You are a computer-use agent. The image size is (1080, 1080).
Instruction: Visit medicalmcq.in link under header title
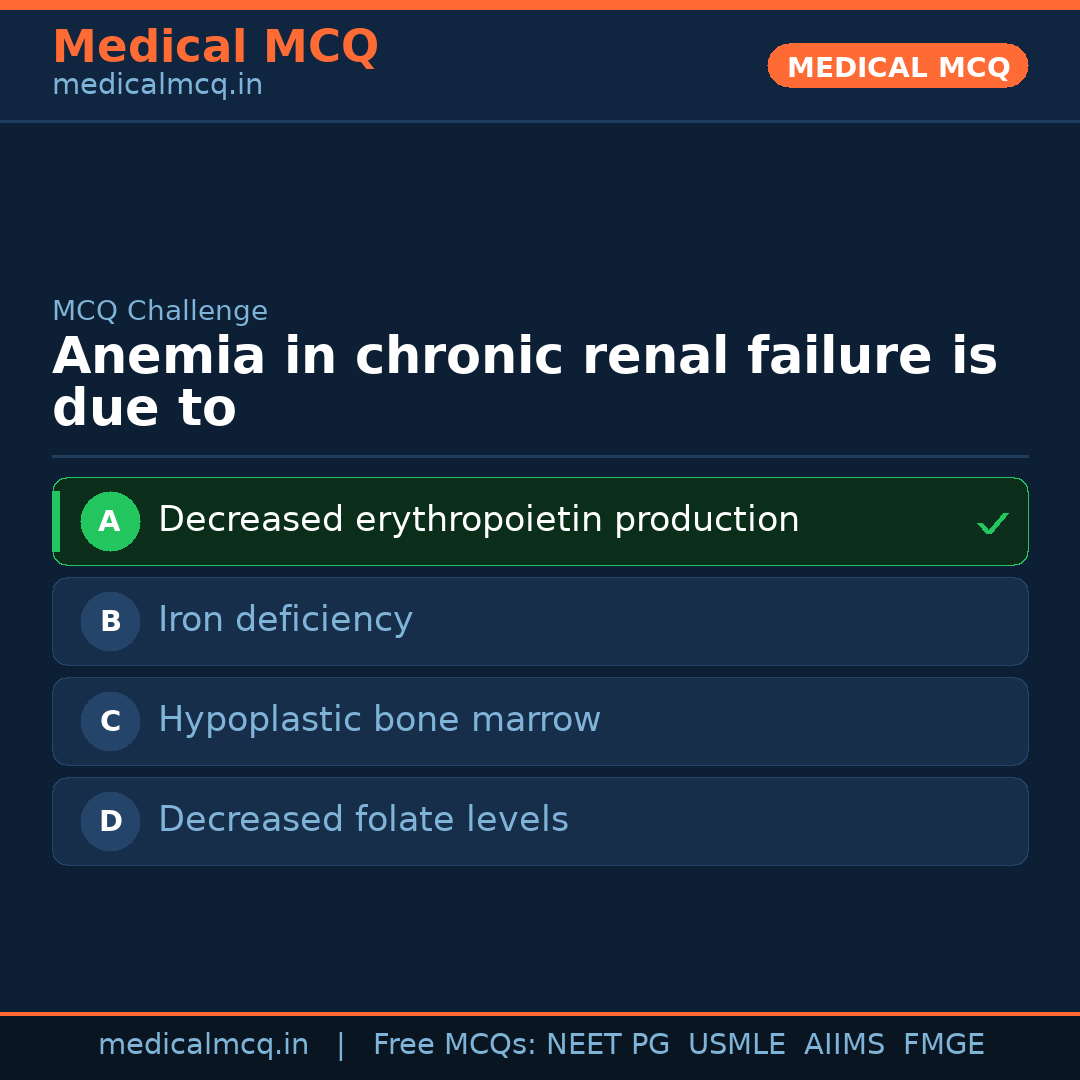[x=157, y=85]
